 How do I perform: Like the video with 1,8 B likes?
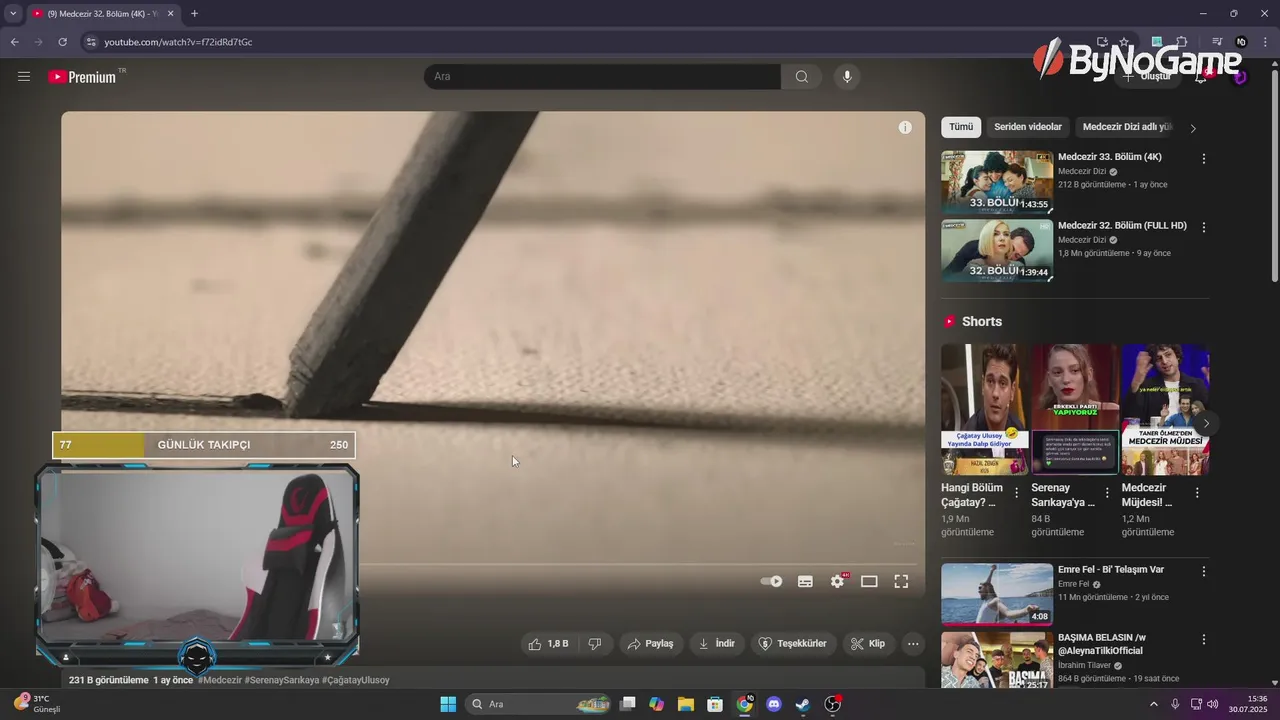point(548,644)
